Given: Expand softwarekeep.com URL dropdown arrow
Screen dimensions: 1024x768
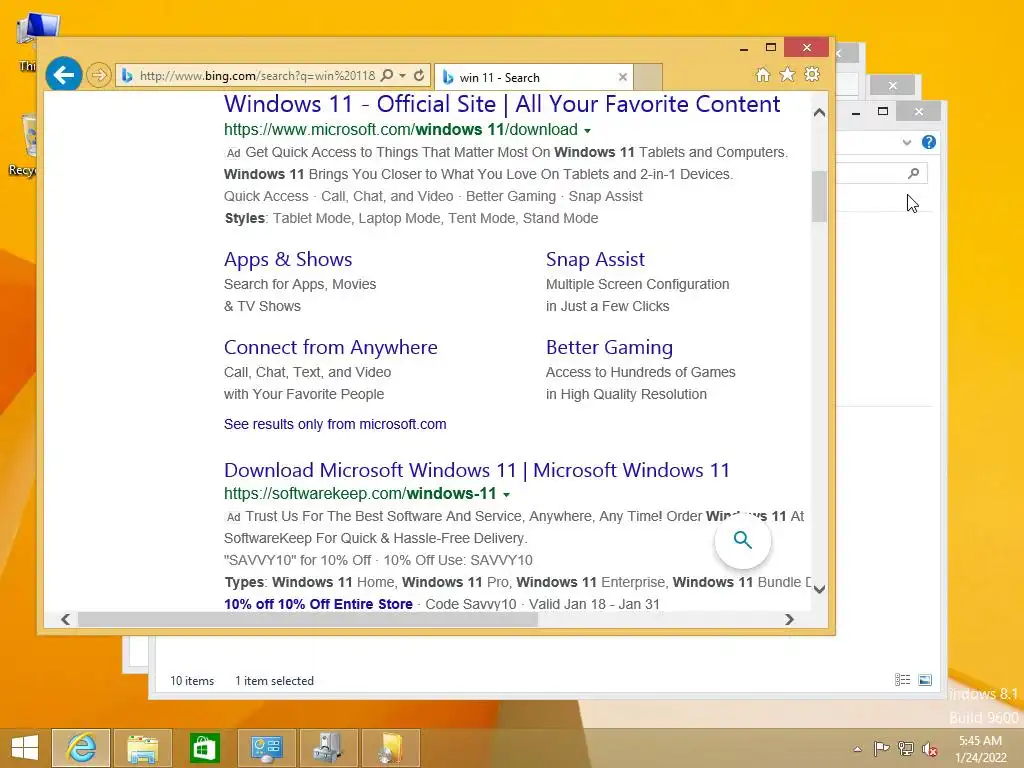Looking at the screenshot, I should [x=506, y=494].
